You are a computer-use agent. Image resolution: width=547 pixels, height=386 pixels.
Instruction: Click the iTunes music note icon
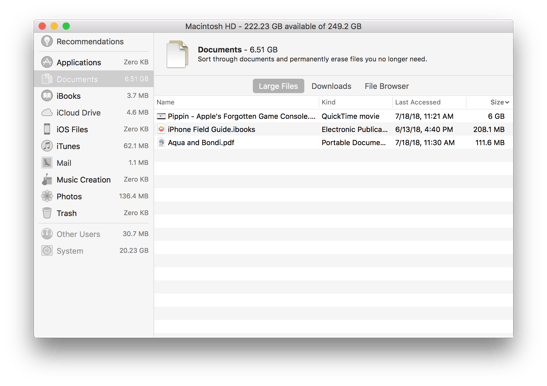click(x=47, y=146)
